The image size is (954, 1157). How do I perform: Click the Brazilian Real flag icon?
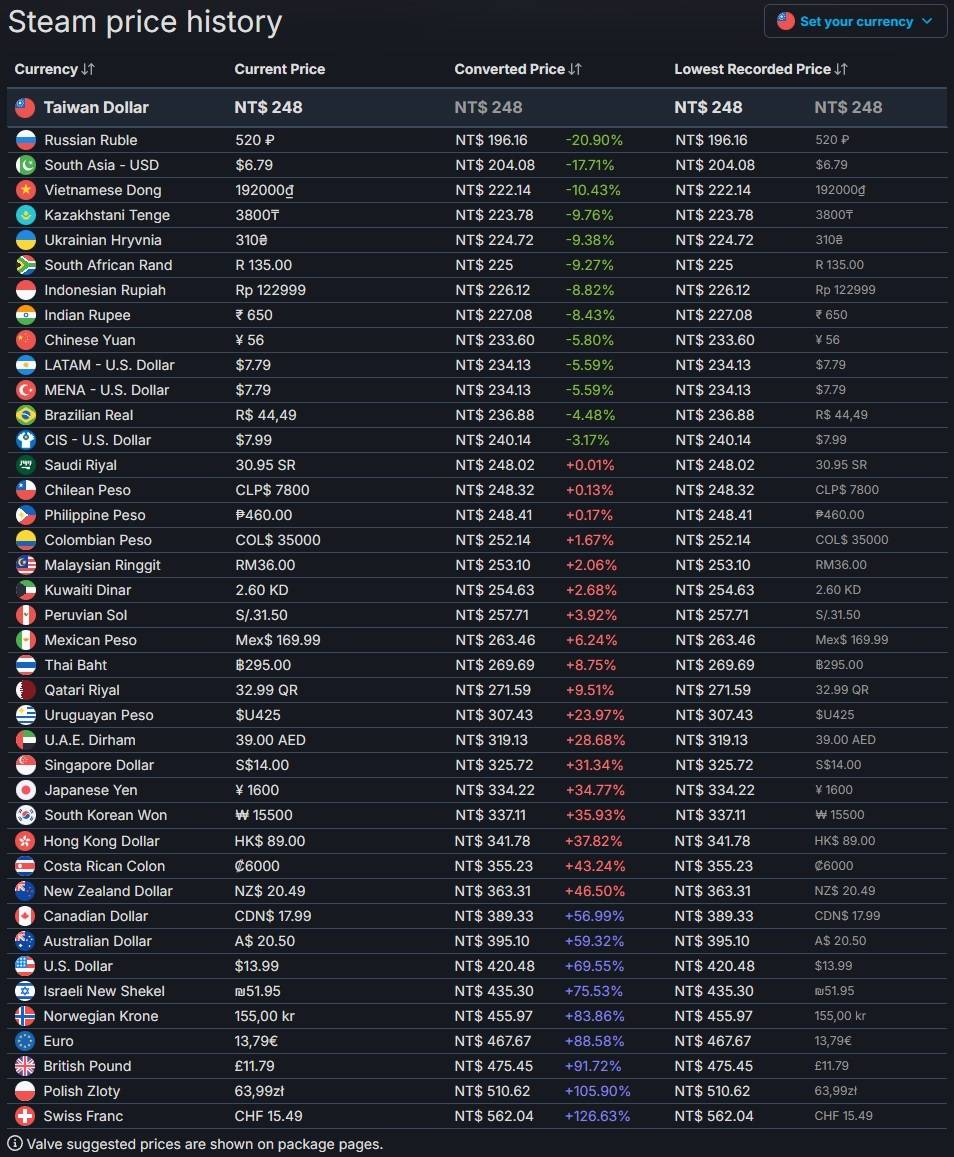tap(26, 415)
